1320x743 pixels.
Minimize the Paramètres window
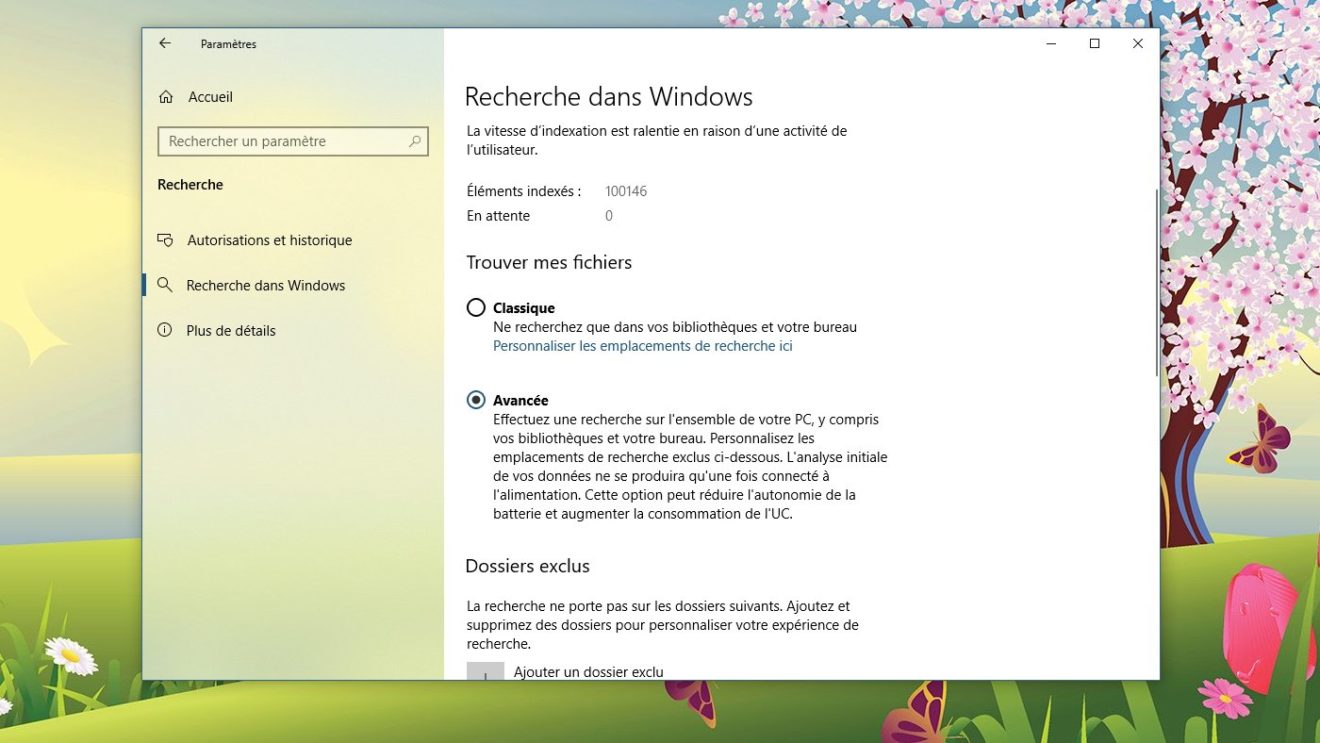[x=1051, y=43]
